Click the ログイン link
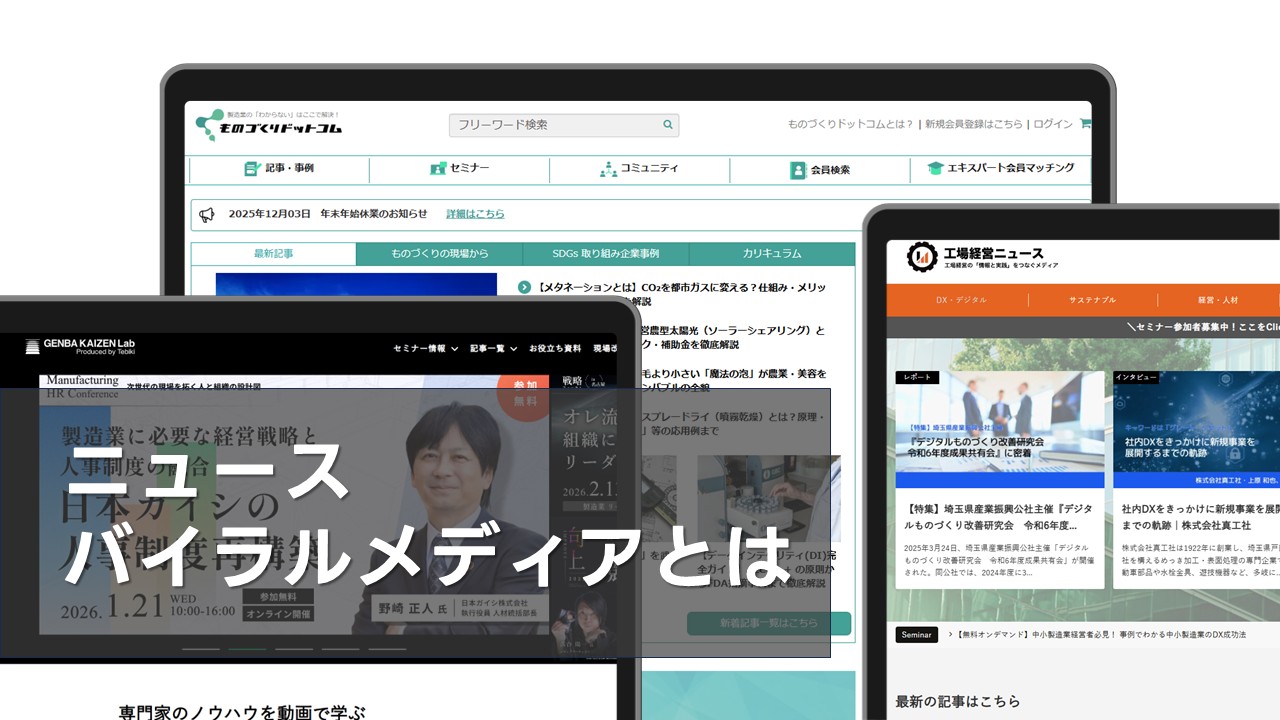Image resolution: width=1280 pixels, height=720 pixels. [1052, 124]
